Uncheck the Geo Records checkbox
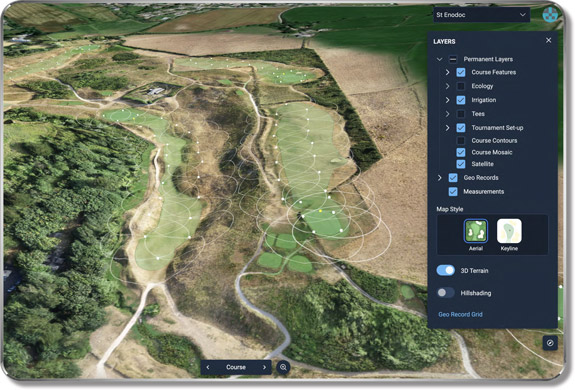This screenshot has width=575, height=390. click(x=453, y=178)
